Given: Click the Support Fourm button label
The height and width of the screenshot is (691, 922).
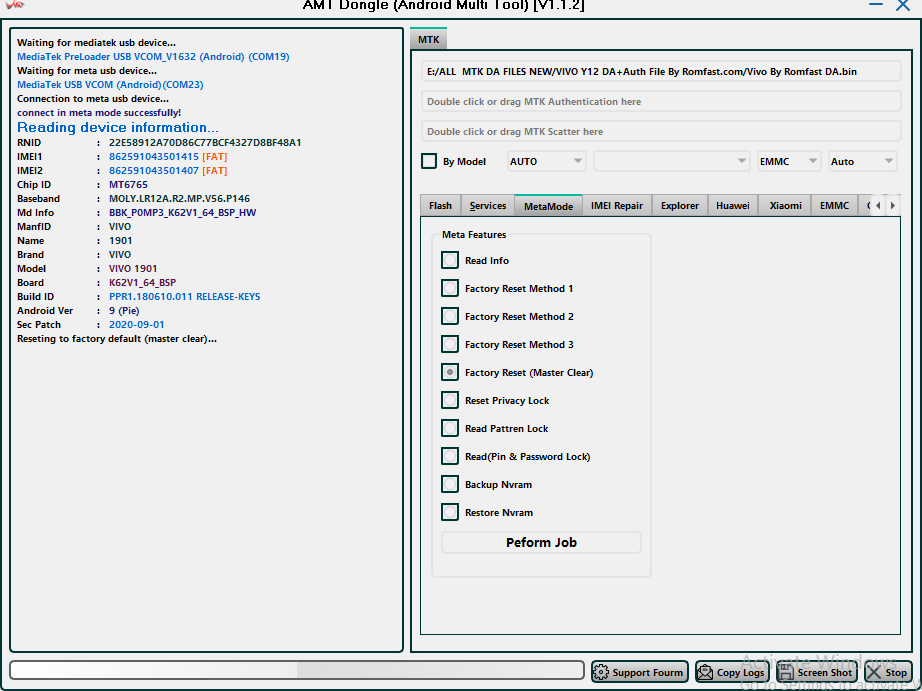Looking at the screenshot, I should 647,672.
